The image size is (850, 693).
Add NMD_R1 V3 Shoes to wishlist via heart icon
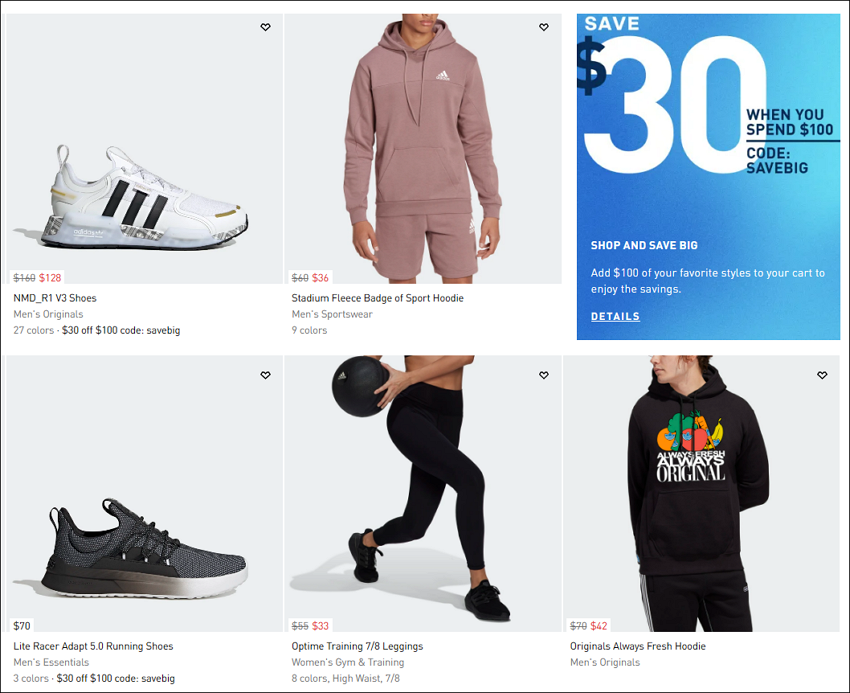coord(265,27)
